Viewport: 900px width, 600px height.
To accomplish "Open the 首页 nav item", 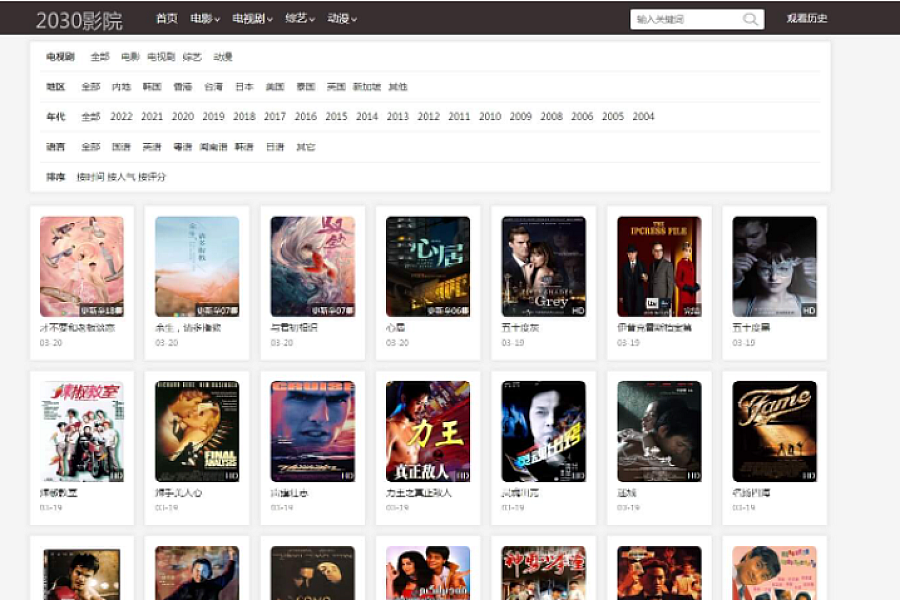I will tap(167, 19).
